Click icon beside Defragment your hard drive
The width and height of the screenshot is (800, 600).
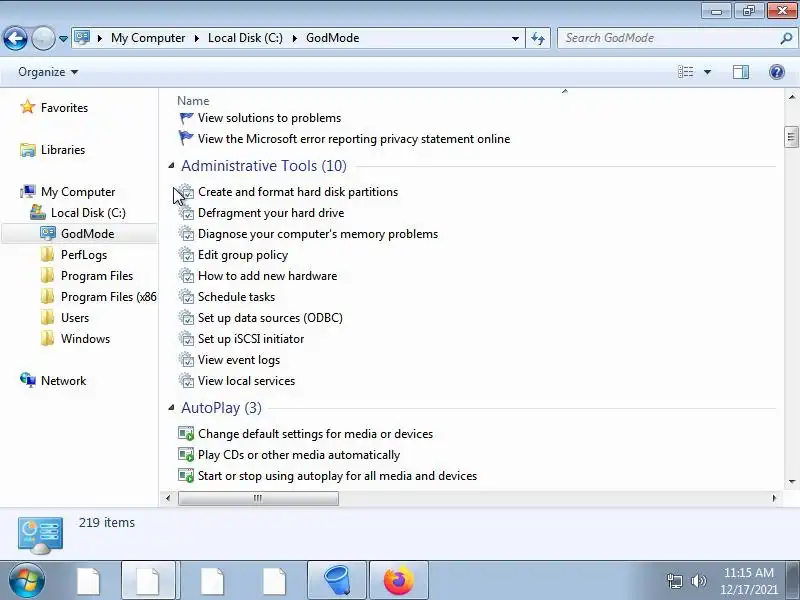click(x=186, y=213)
